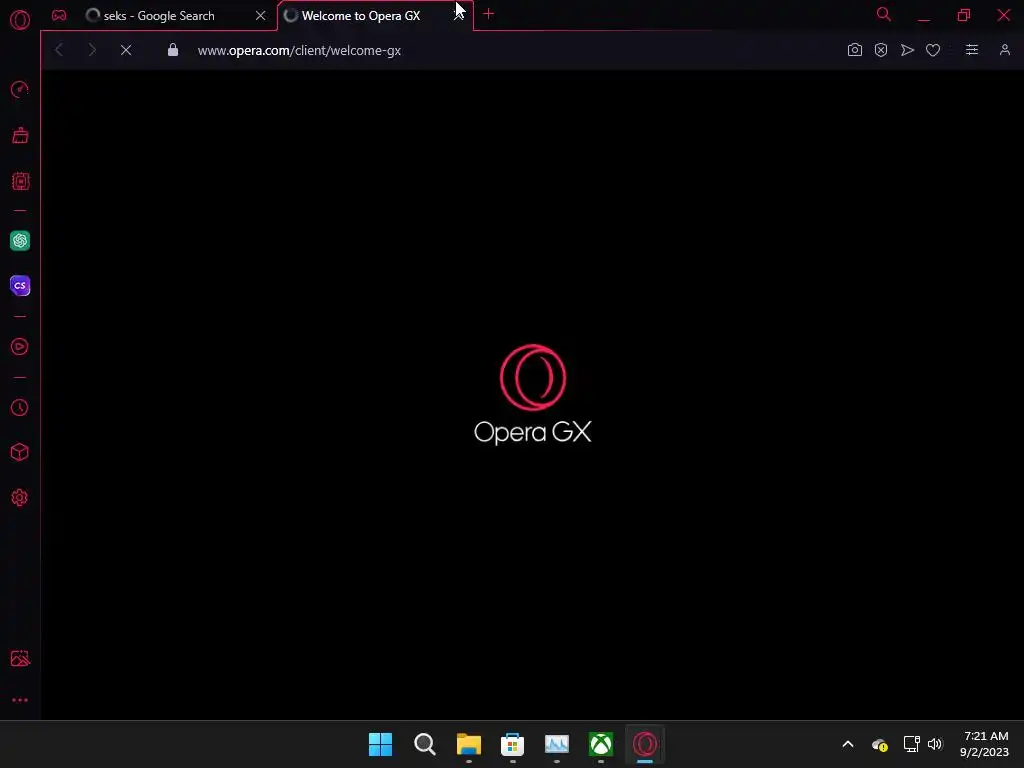Open volume speaker tray icon
Screen dimensions: 1024x768
coord(935,744)
